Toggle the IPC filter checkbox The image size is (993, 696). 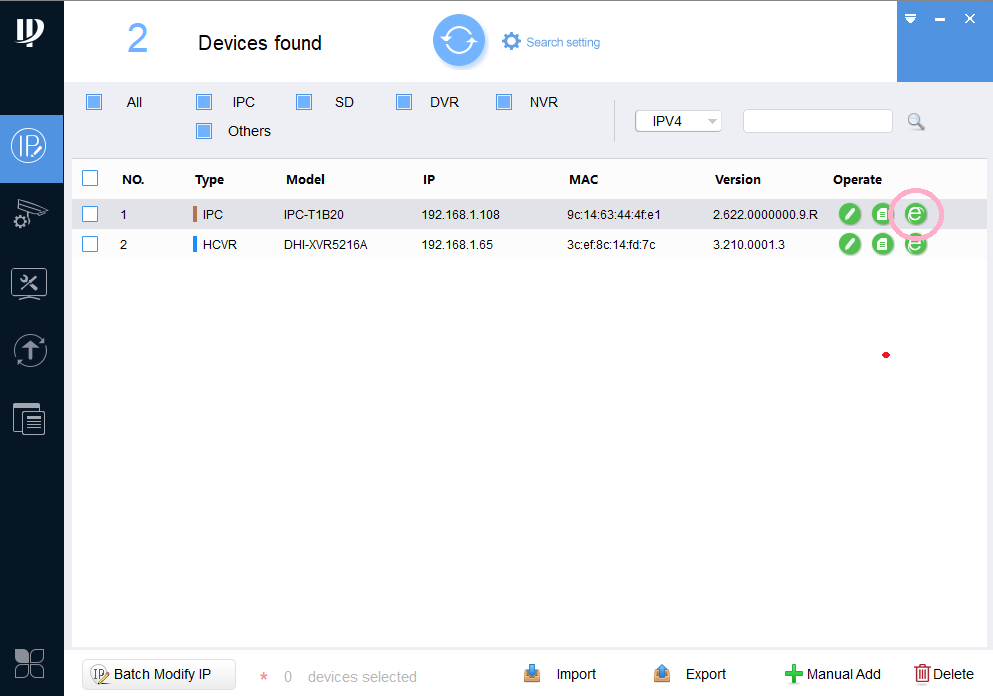tap(204, 102)
